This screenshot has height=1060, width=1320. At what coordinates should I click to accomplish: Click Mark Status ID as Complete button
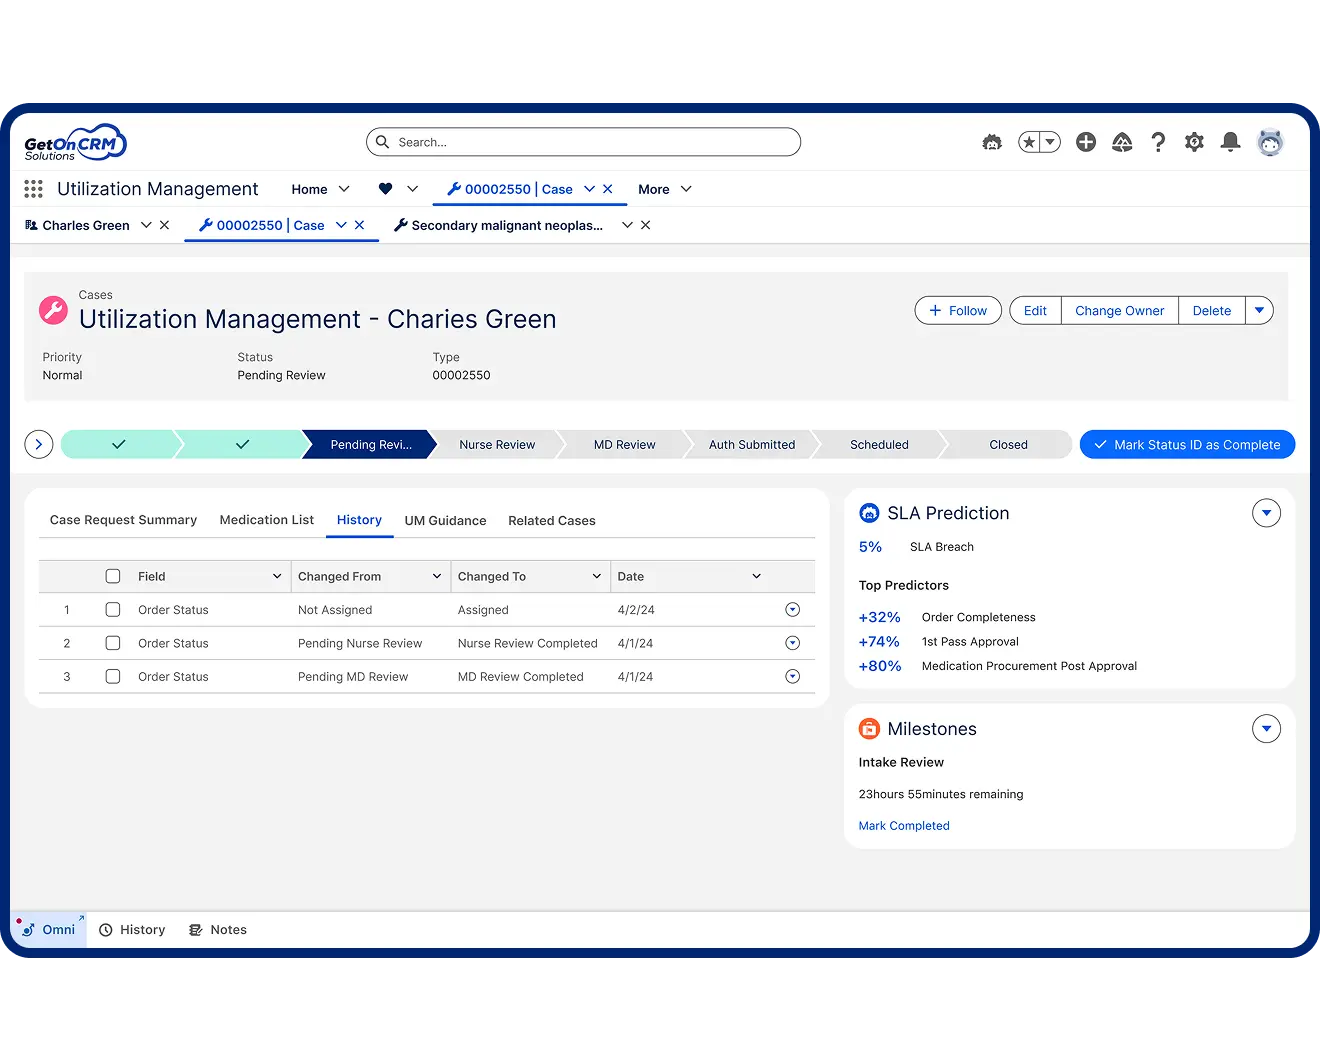pyautogui.click(x=1187, y=445)
